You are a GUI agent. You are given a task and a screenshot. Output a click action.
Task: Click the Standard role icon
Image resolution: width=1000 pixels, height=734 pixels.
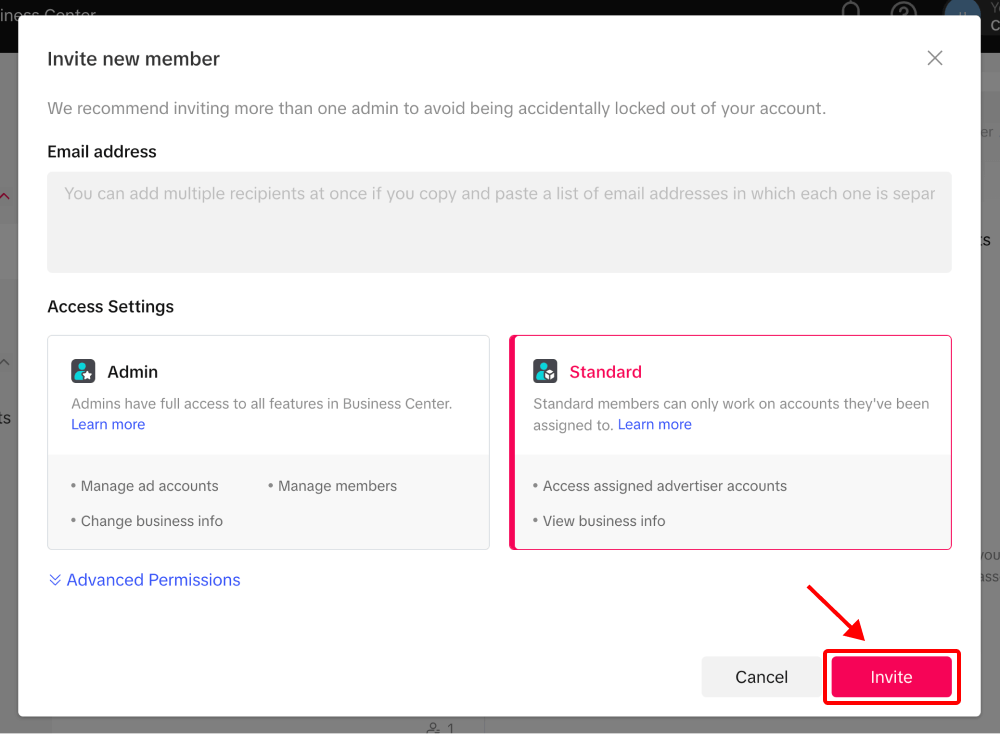pos(545,371)
